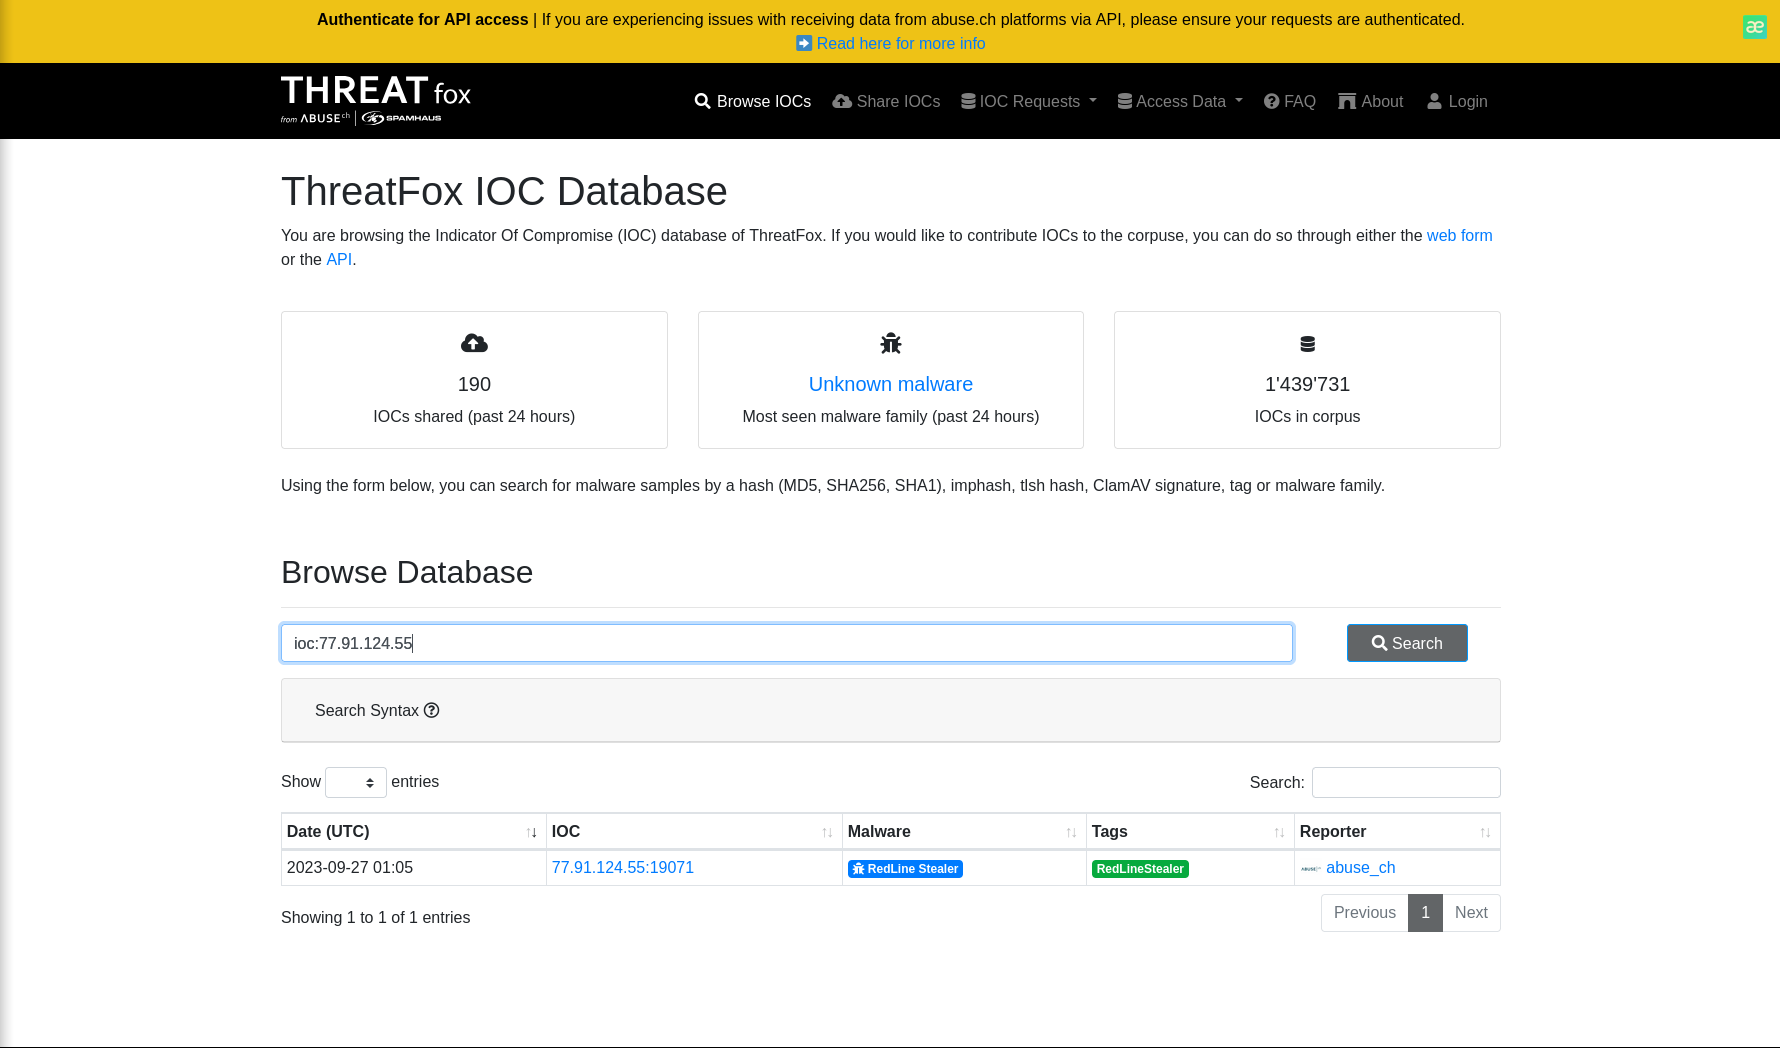Click the RedLineStealer green tag
1780x1048 pixels.
point(1140,869)
